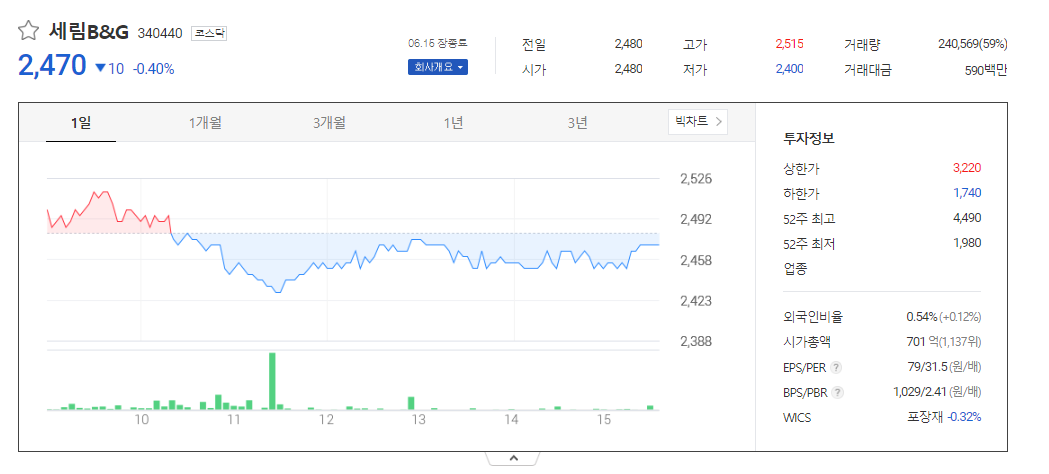Click the tallest green volume bar
Screen dimensions: 1049x474
pos(272,380)
